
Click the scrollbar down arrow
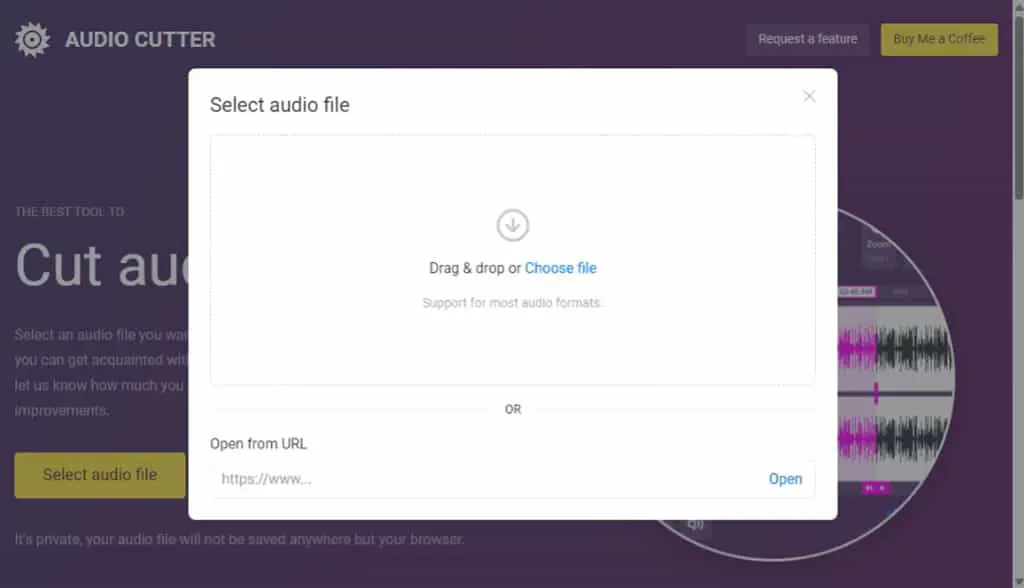[1018, 581]
